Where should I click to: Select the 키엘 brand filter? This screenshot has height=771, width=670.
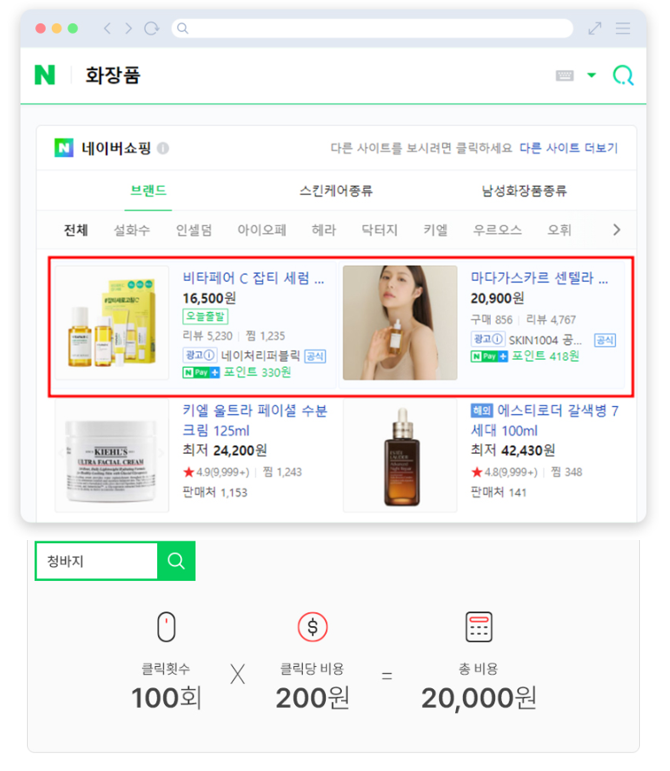click(436, 230)
